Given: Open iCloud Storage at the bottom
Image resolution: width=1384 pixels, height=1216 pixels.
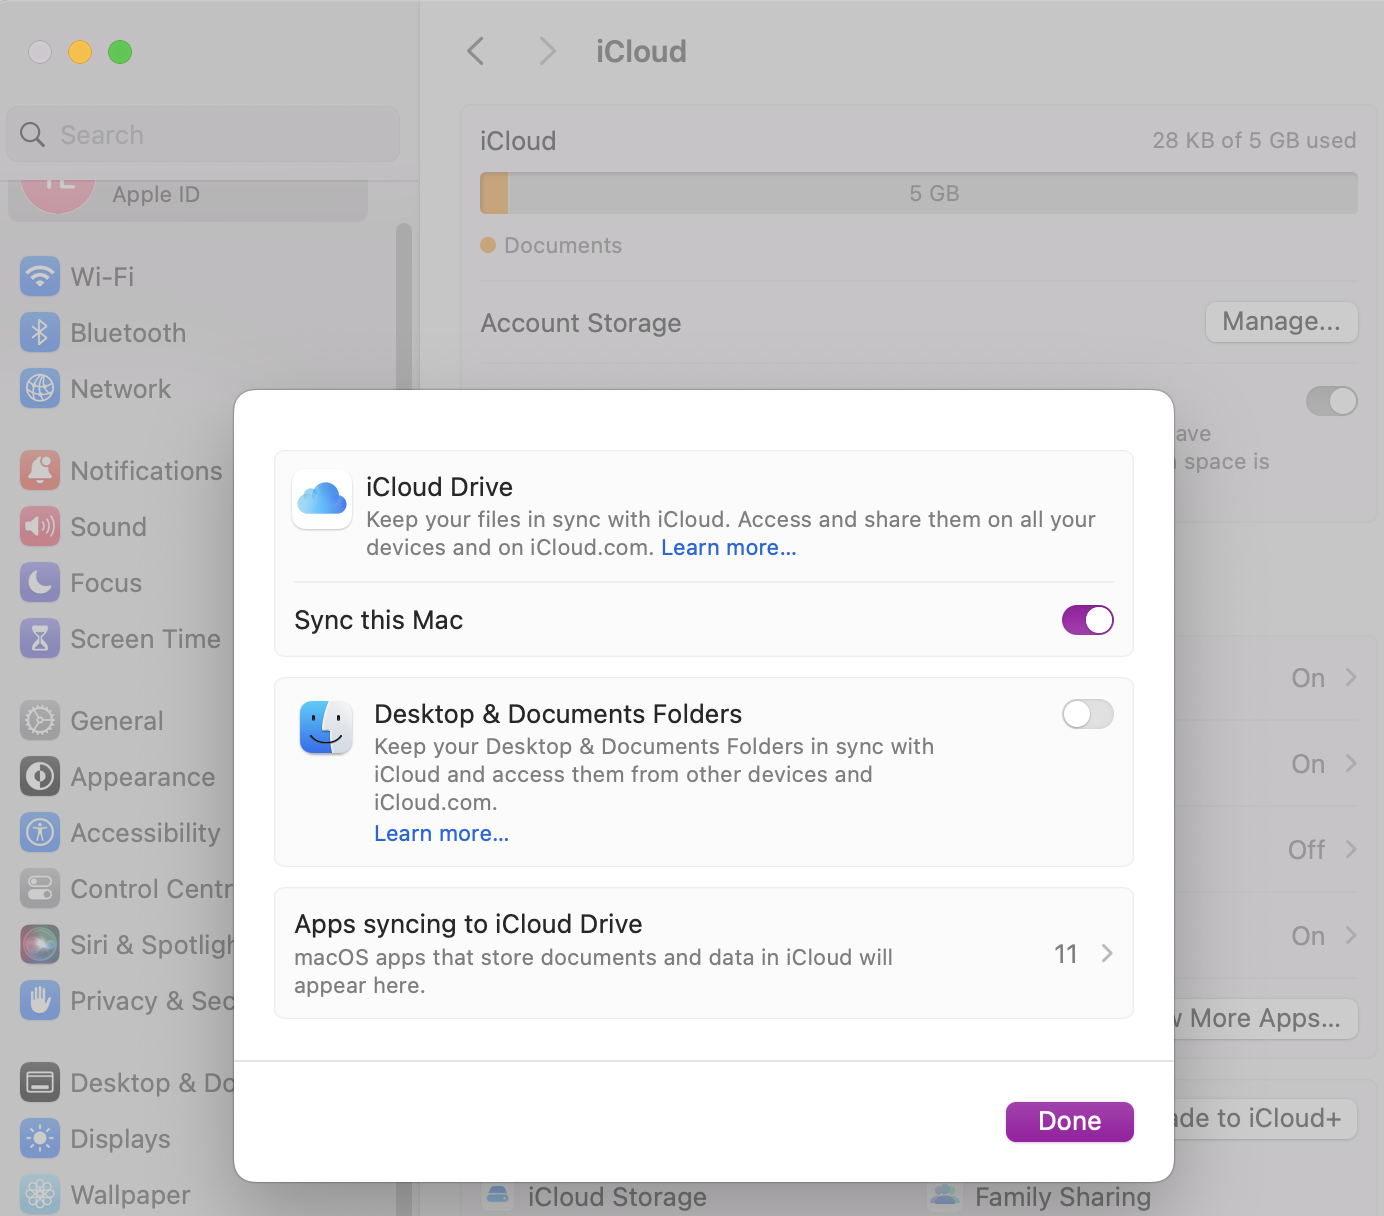Looking at the screenshot, I should [617, 1196].
